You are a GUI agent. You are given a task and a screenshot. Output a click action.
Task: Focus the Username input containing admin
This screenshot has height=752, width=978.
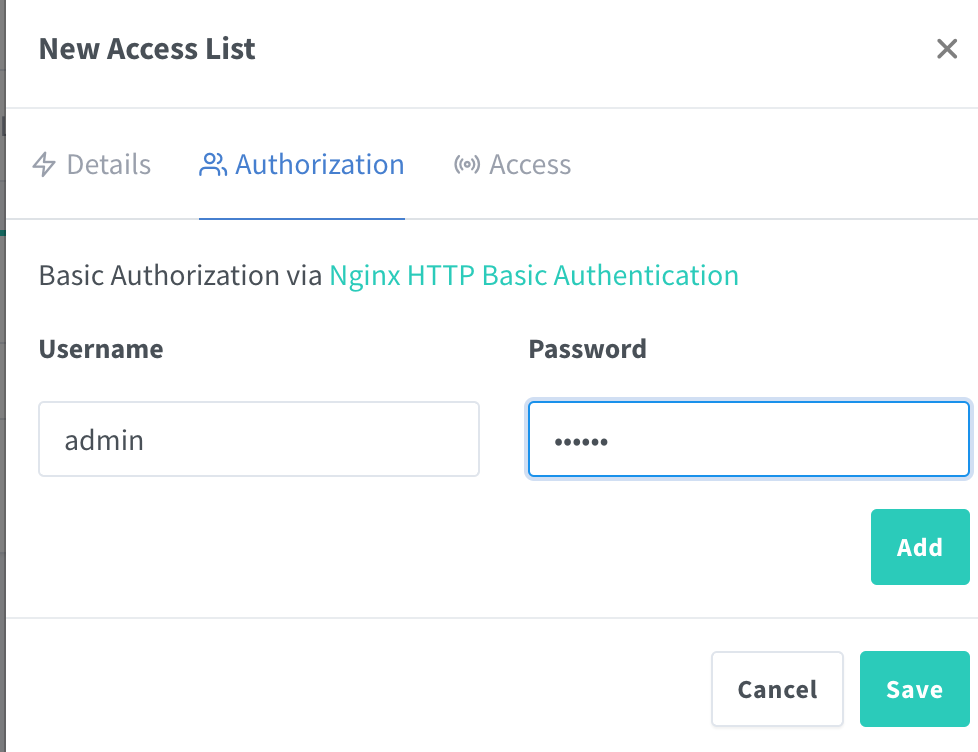[x=259, y=439]
